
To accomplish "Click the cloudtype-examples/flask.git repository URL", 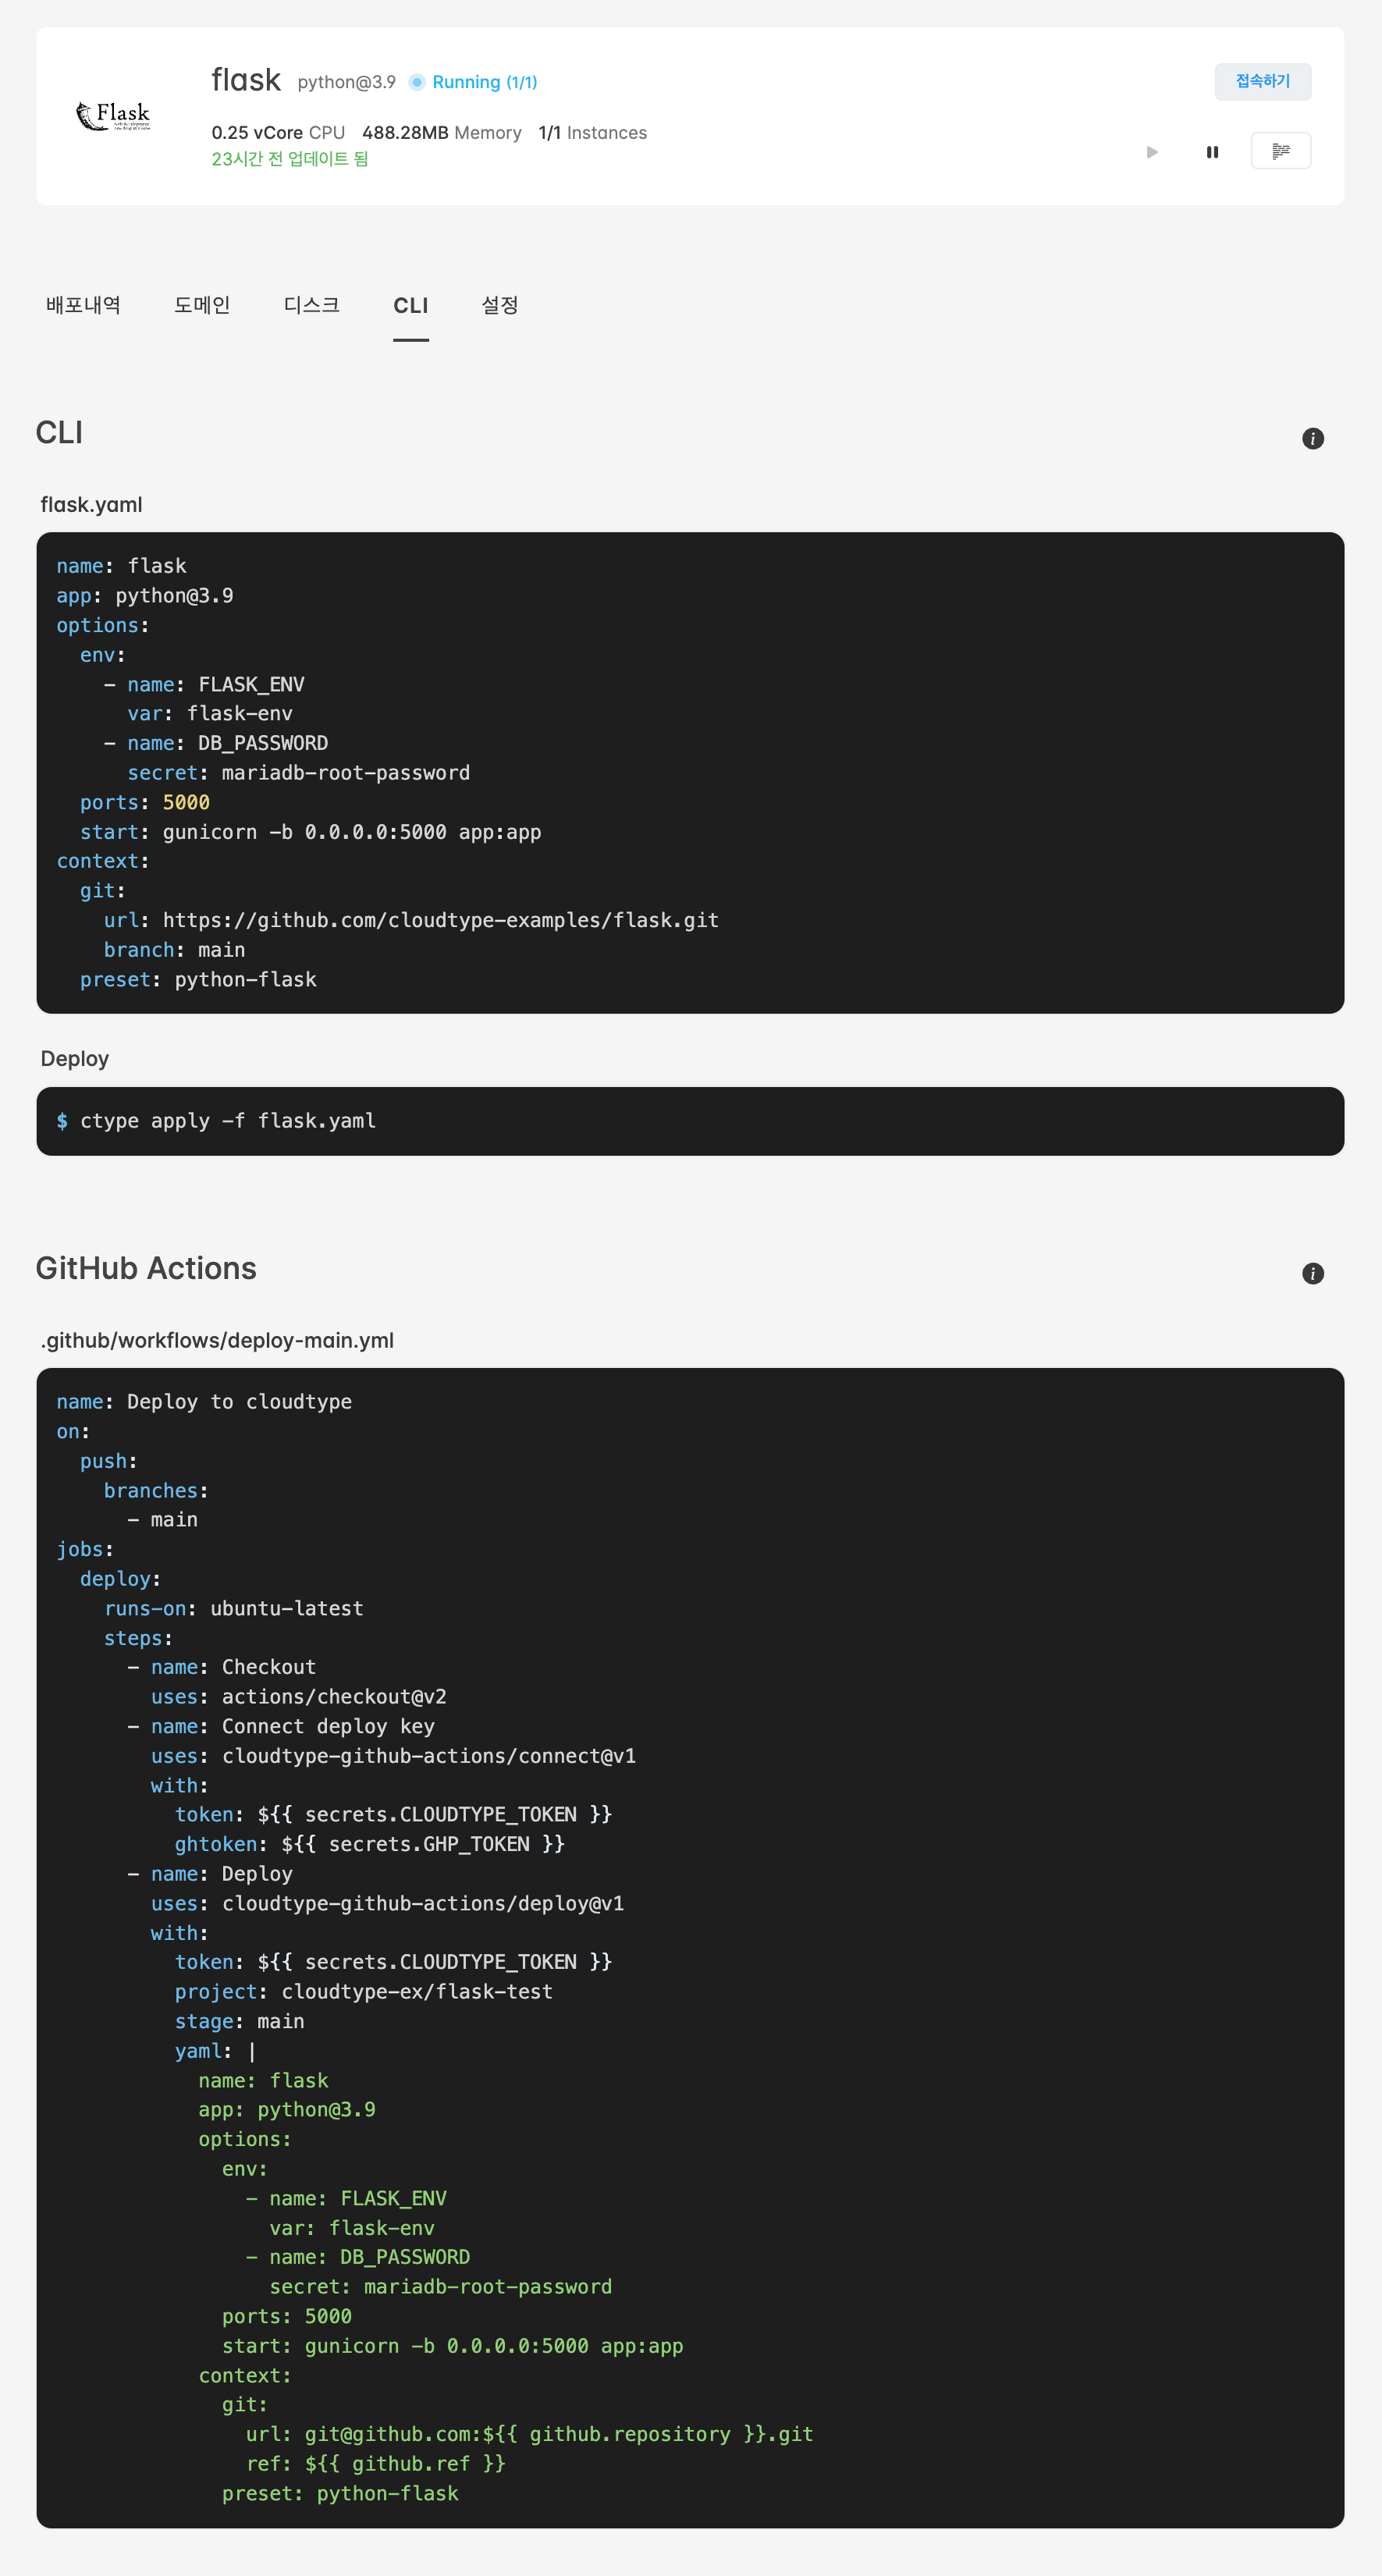I will tap(440, 920).
